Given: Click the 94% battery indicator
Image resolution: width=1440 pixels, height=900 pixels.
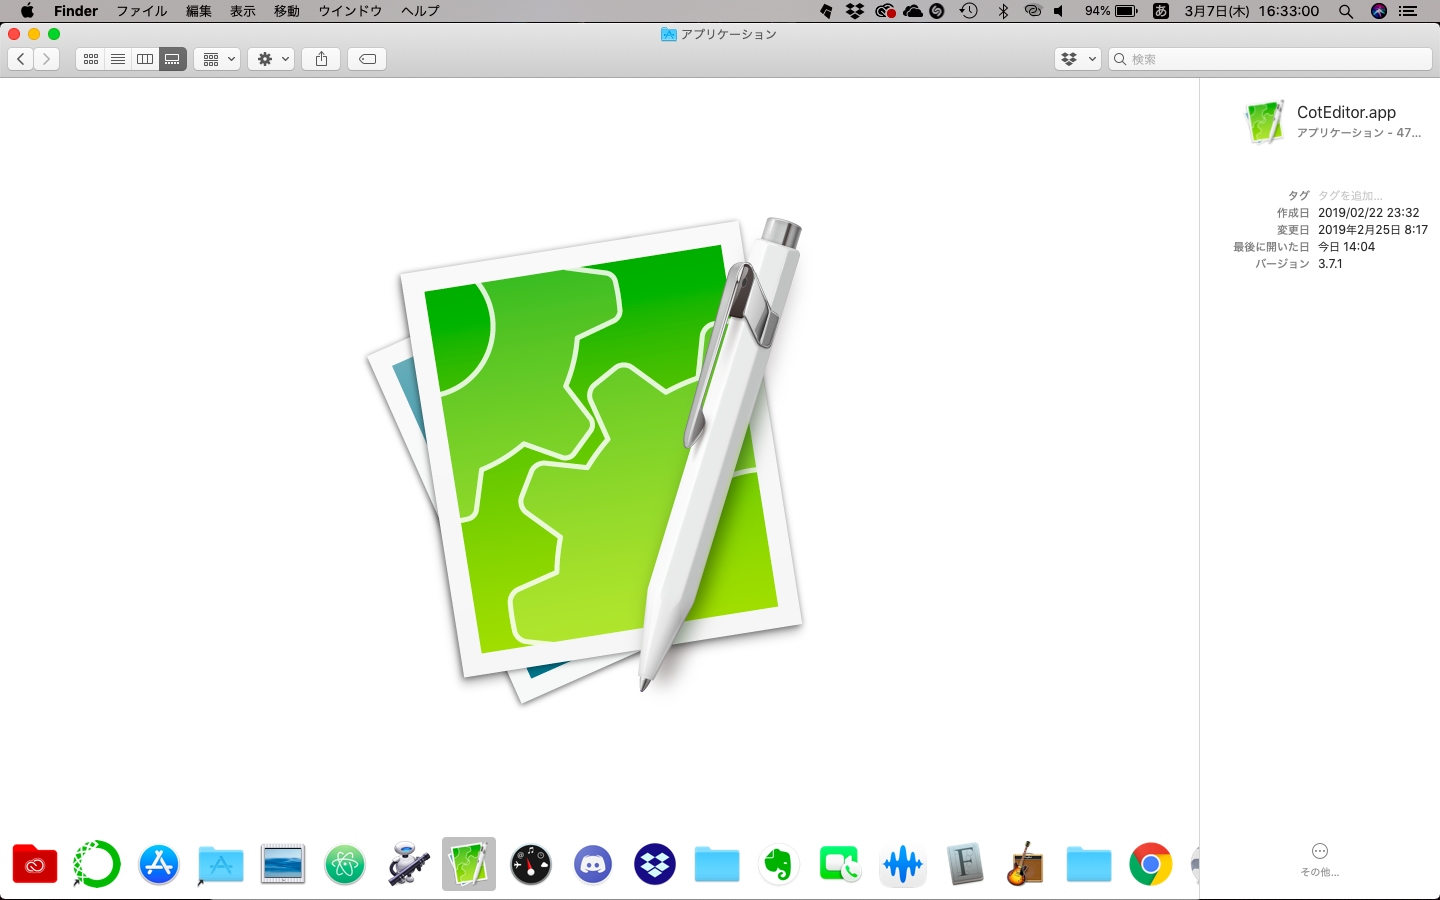Looking at the screenshot, I should coord(1111,11).
